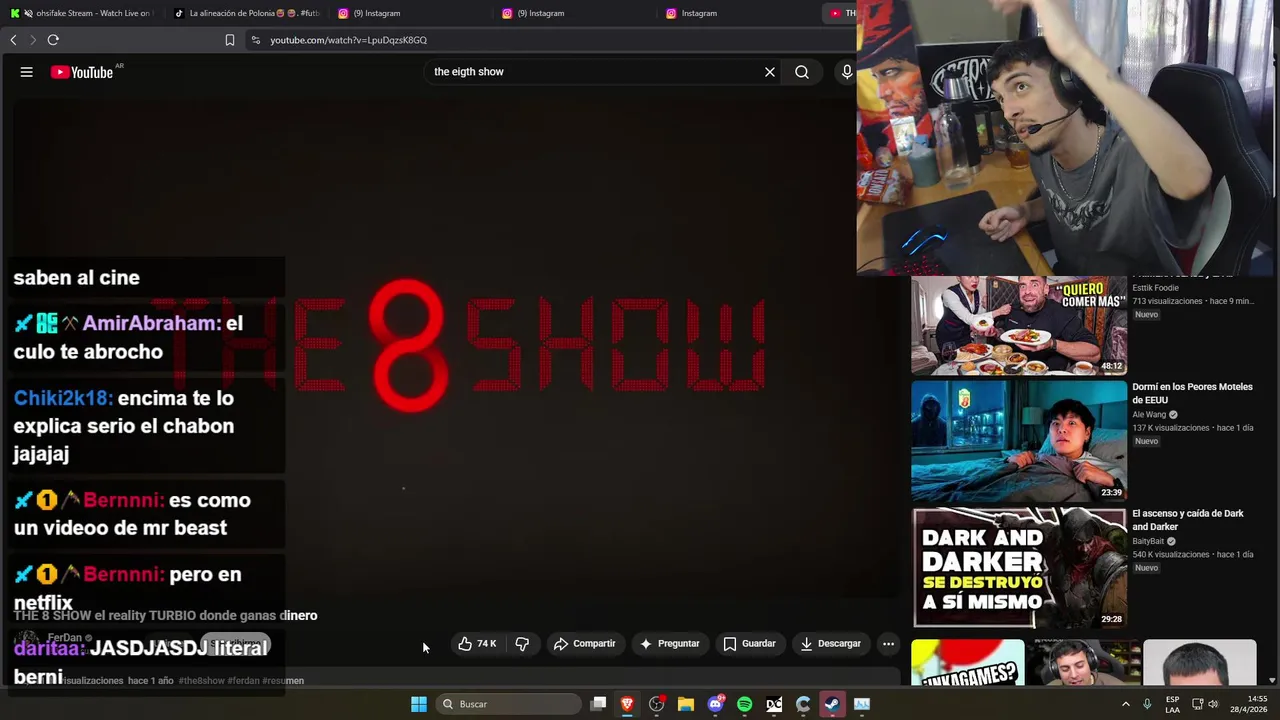Share the video via Compartir

click(585, 644)
